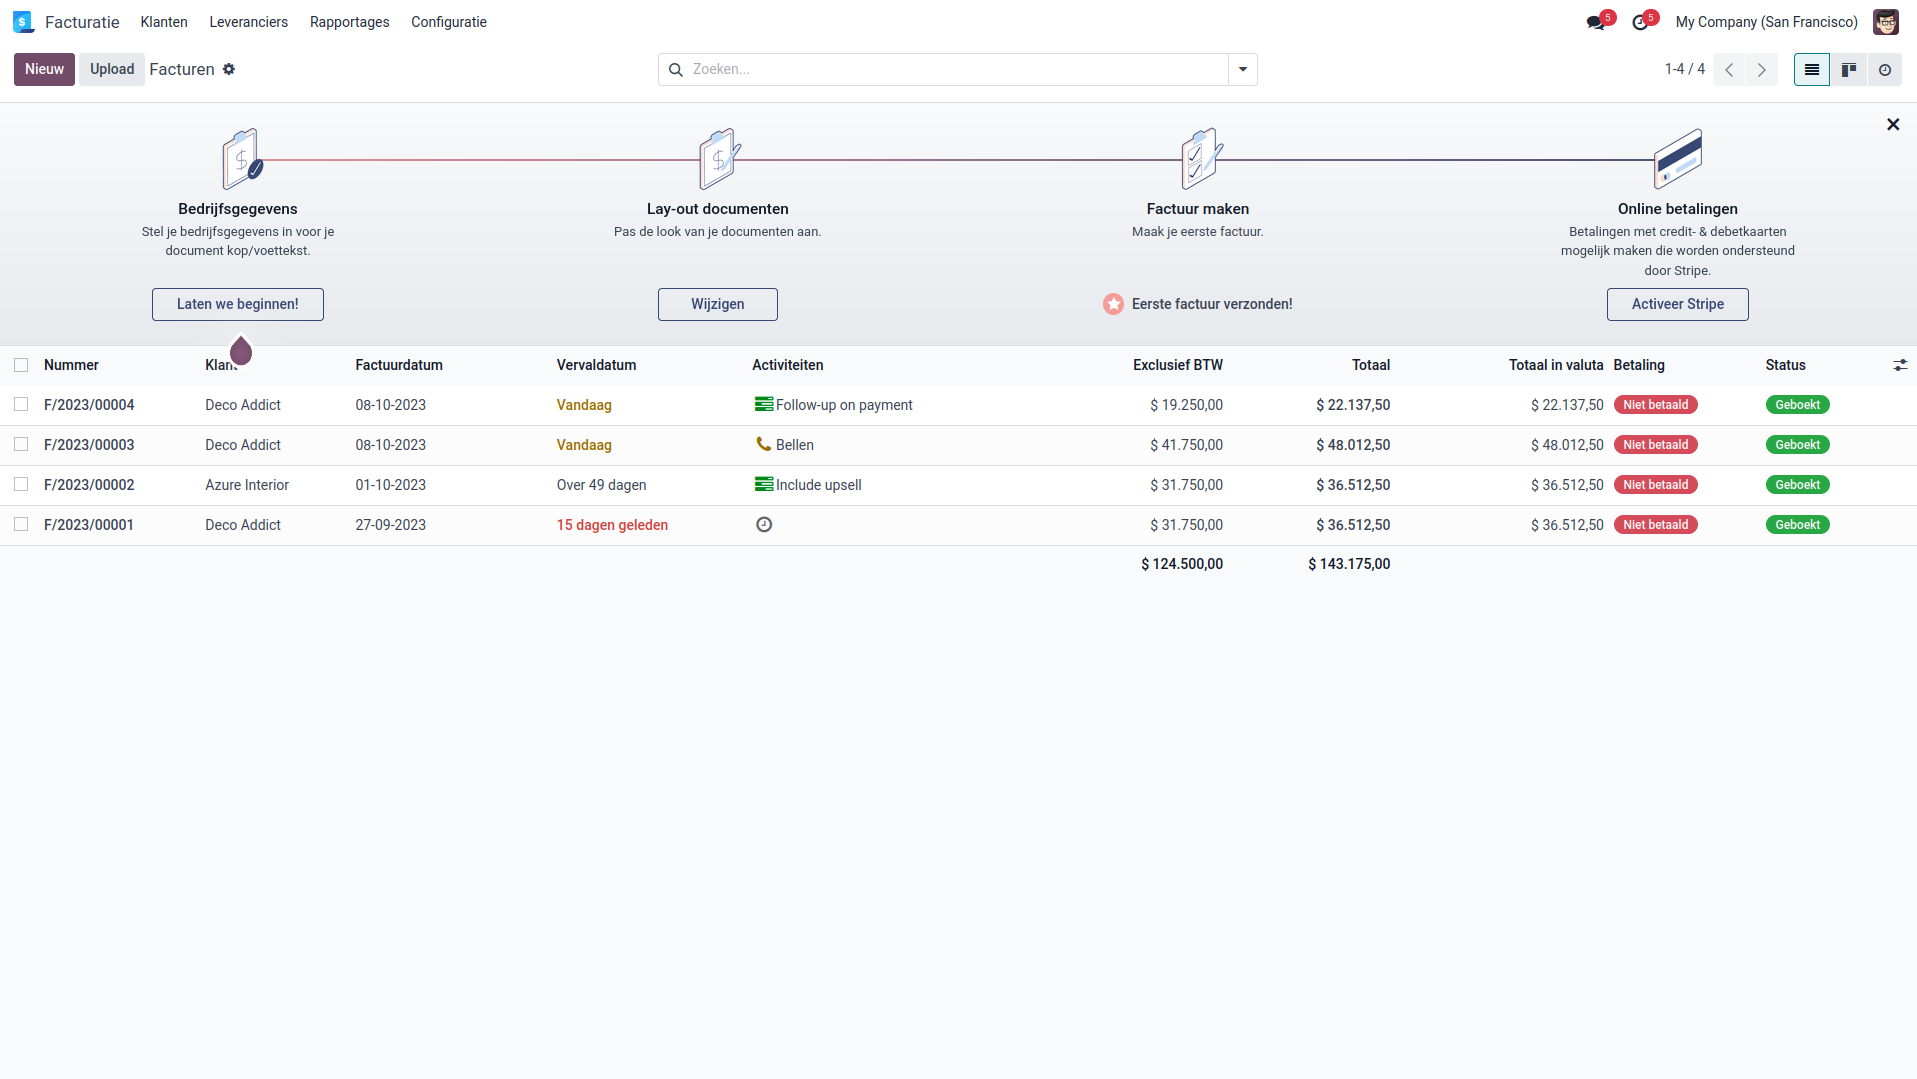Click the clock activity icon for F/2023/00001
This screenshot has height=1079, width=1917.
(x=764, y=525)
